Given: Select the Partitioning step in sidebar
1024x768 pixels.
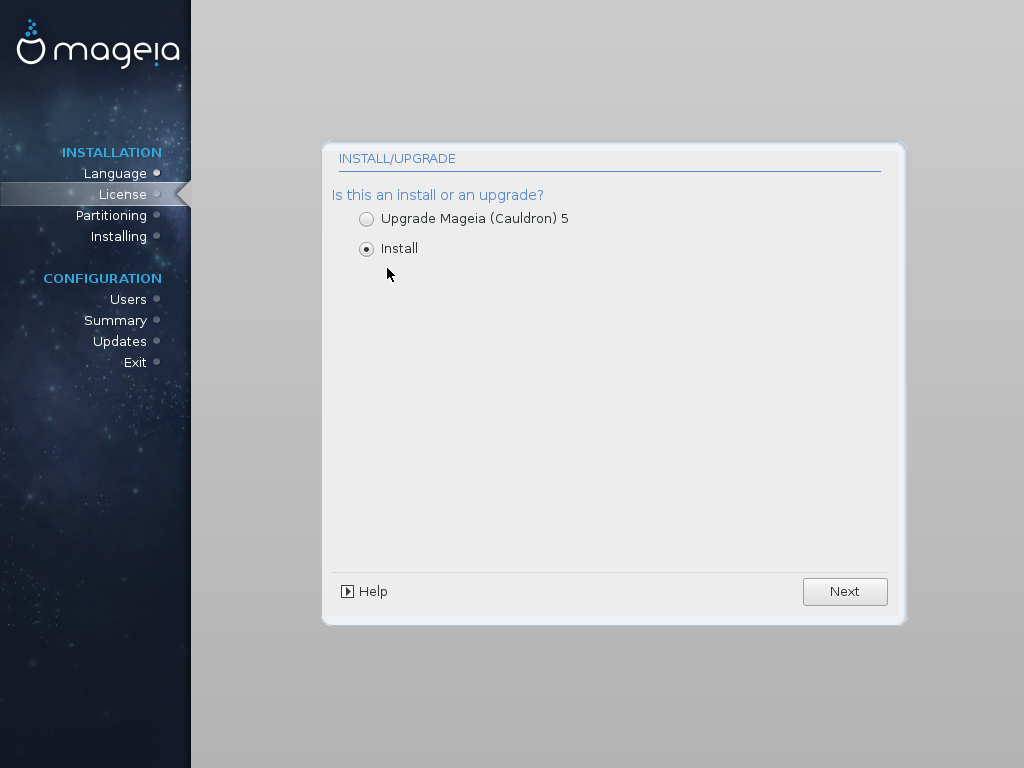Looking at the screenshot, I should coord(111,216).
